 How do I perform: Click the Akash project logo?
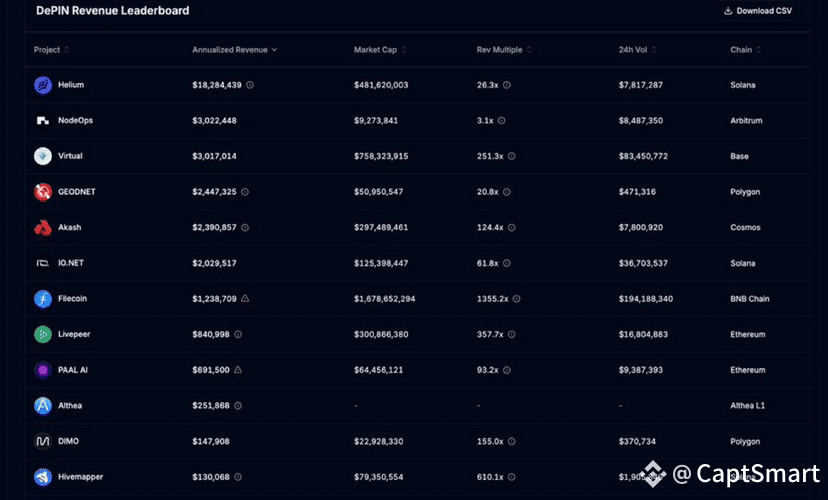pos(43,228)
